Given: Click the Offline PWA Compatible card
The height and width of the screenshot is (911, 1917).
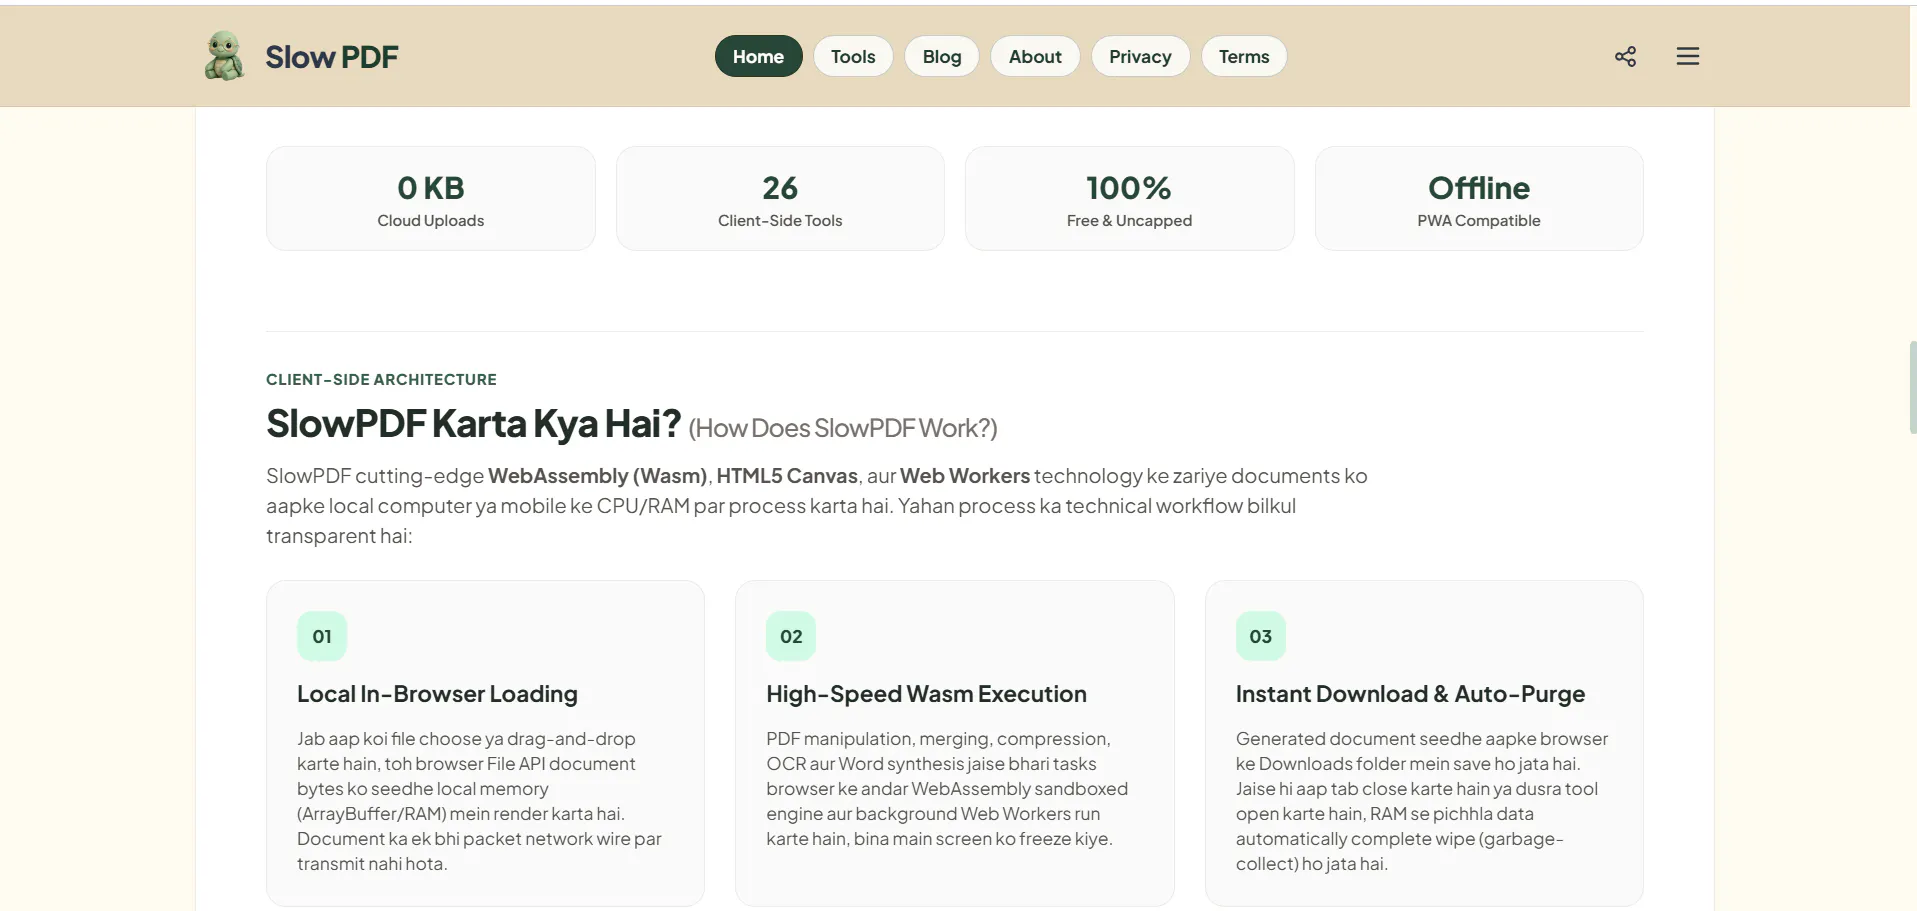Looking at the screenshot, I should pos(1479,198).
